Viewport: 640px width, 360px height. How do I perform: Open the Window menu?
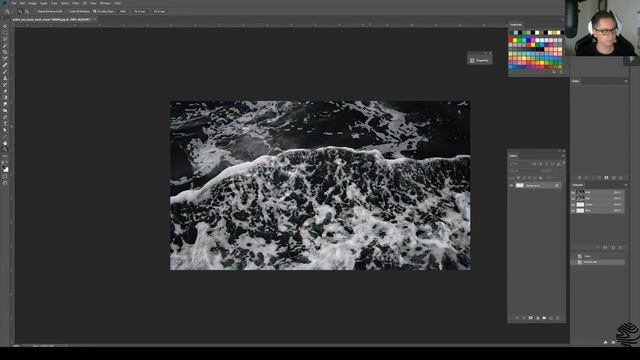point(105,3)
